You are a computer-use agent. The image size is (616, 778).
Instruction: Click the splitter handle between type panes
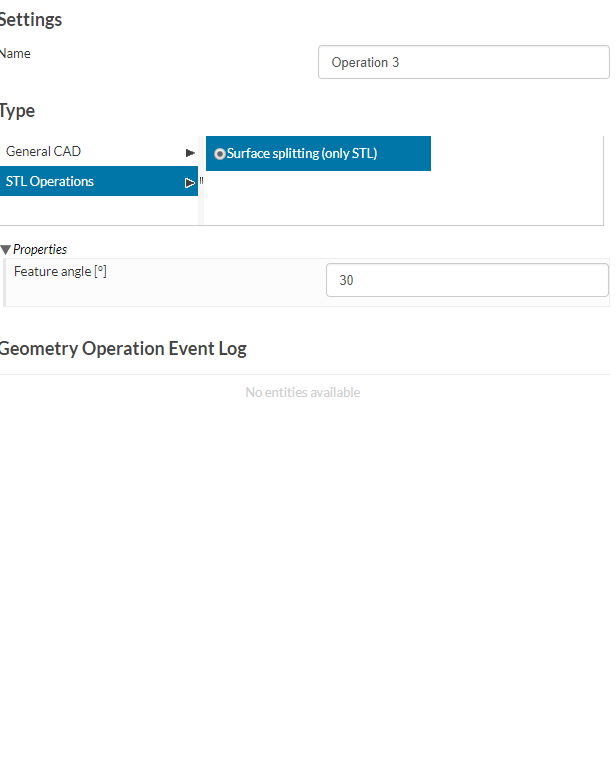point(201,181)
